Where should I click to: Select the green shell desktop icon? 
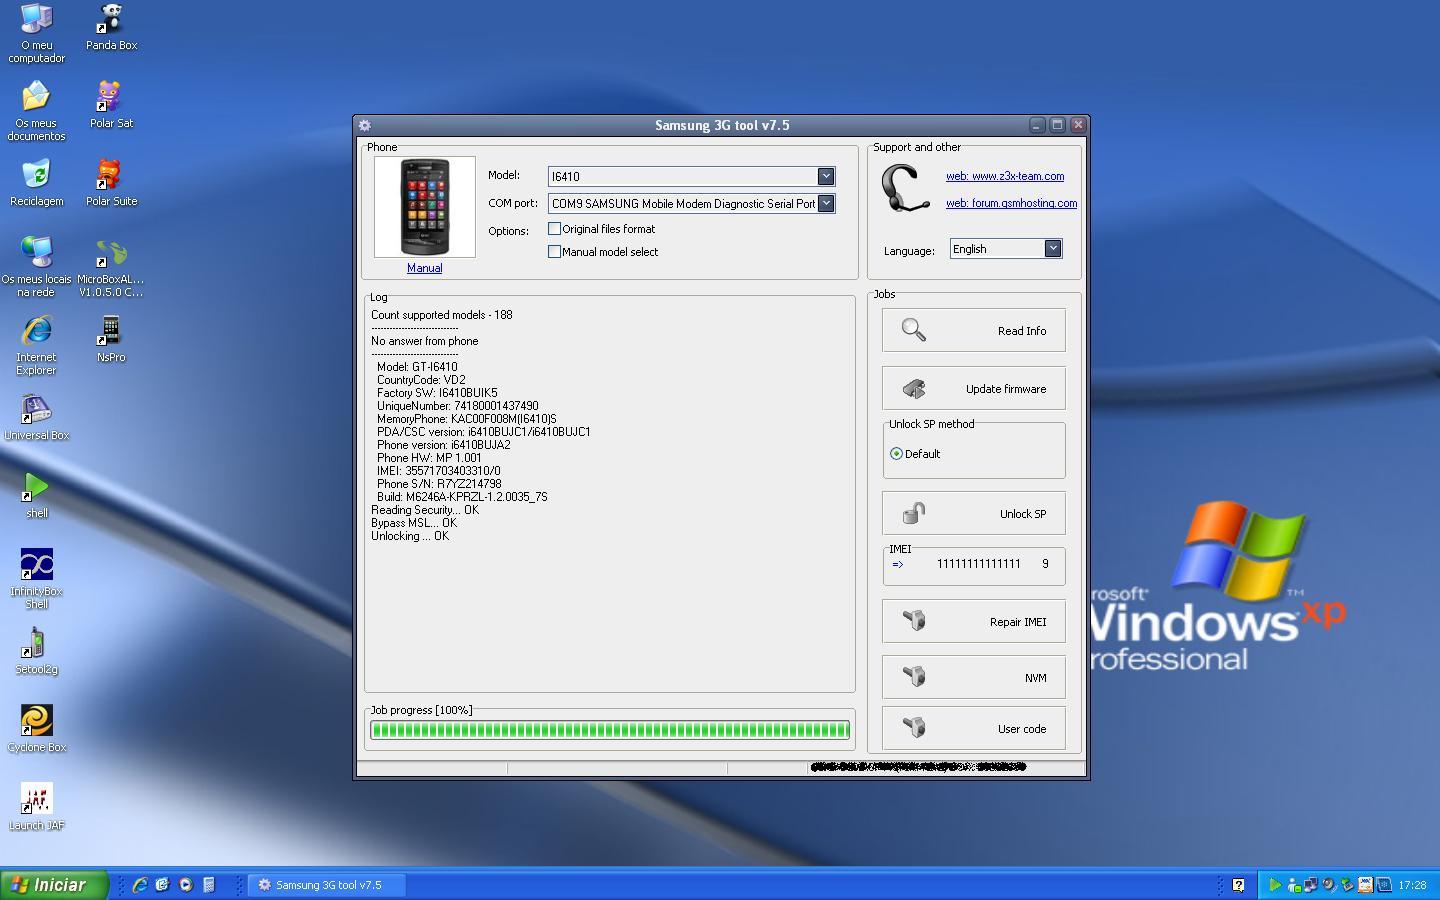click(x=36, y=495)
